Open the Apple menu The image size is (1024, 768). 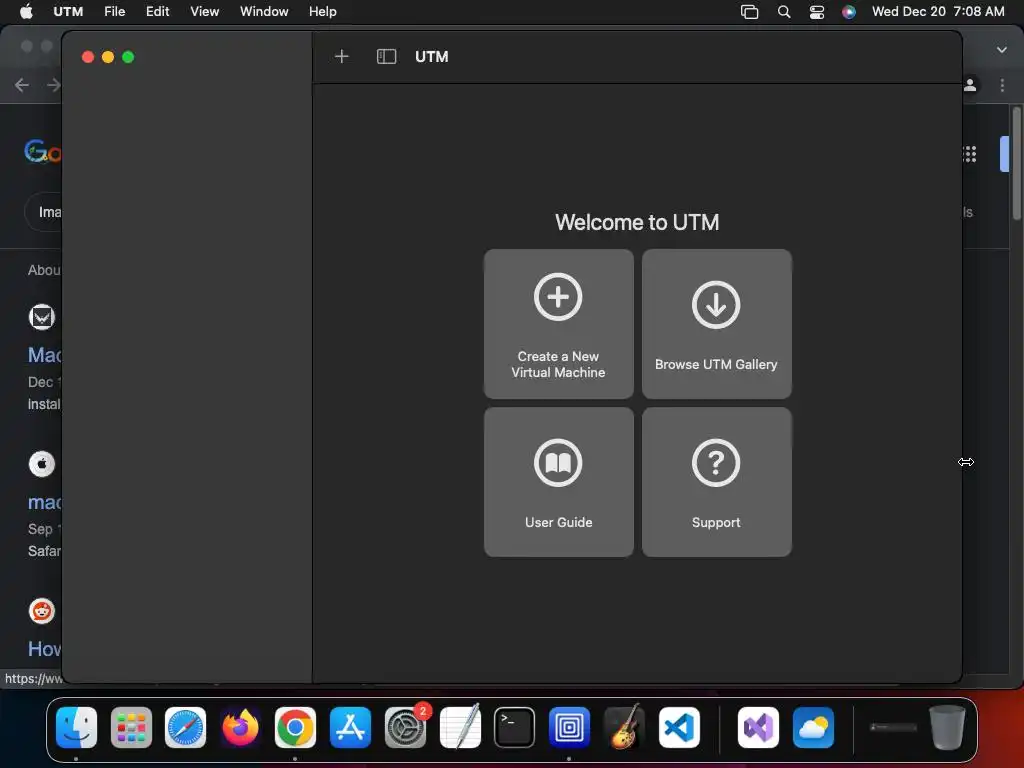click(x=26, y=11)
